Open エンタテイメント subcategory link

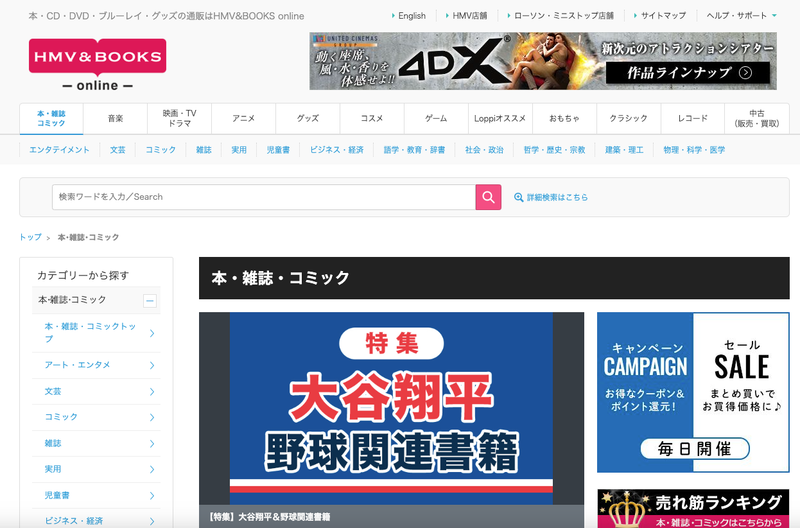click(x=59, y=150)
